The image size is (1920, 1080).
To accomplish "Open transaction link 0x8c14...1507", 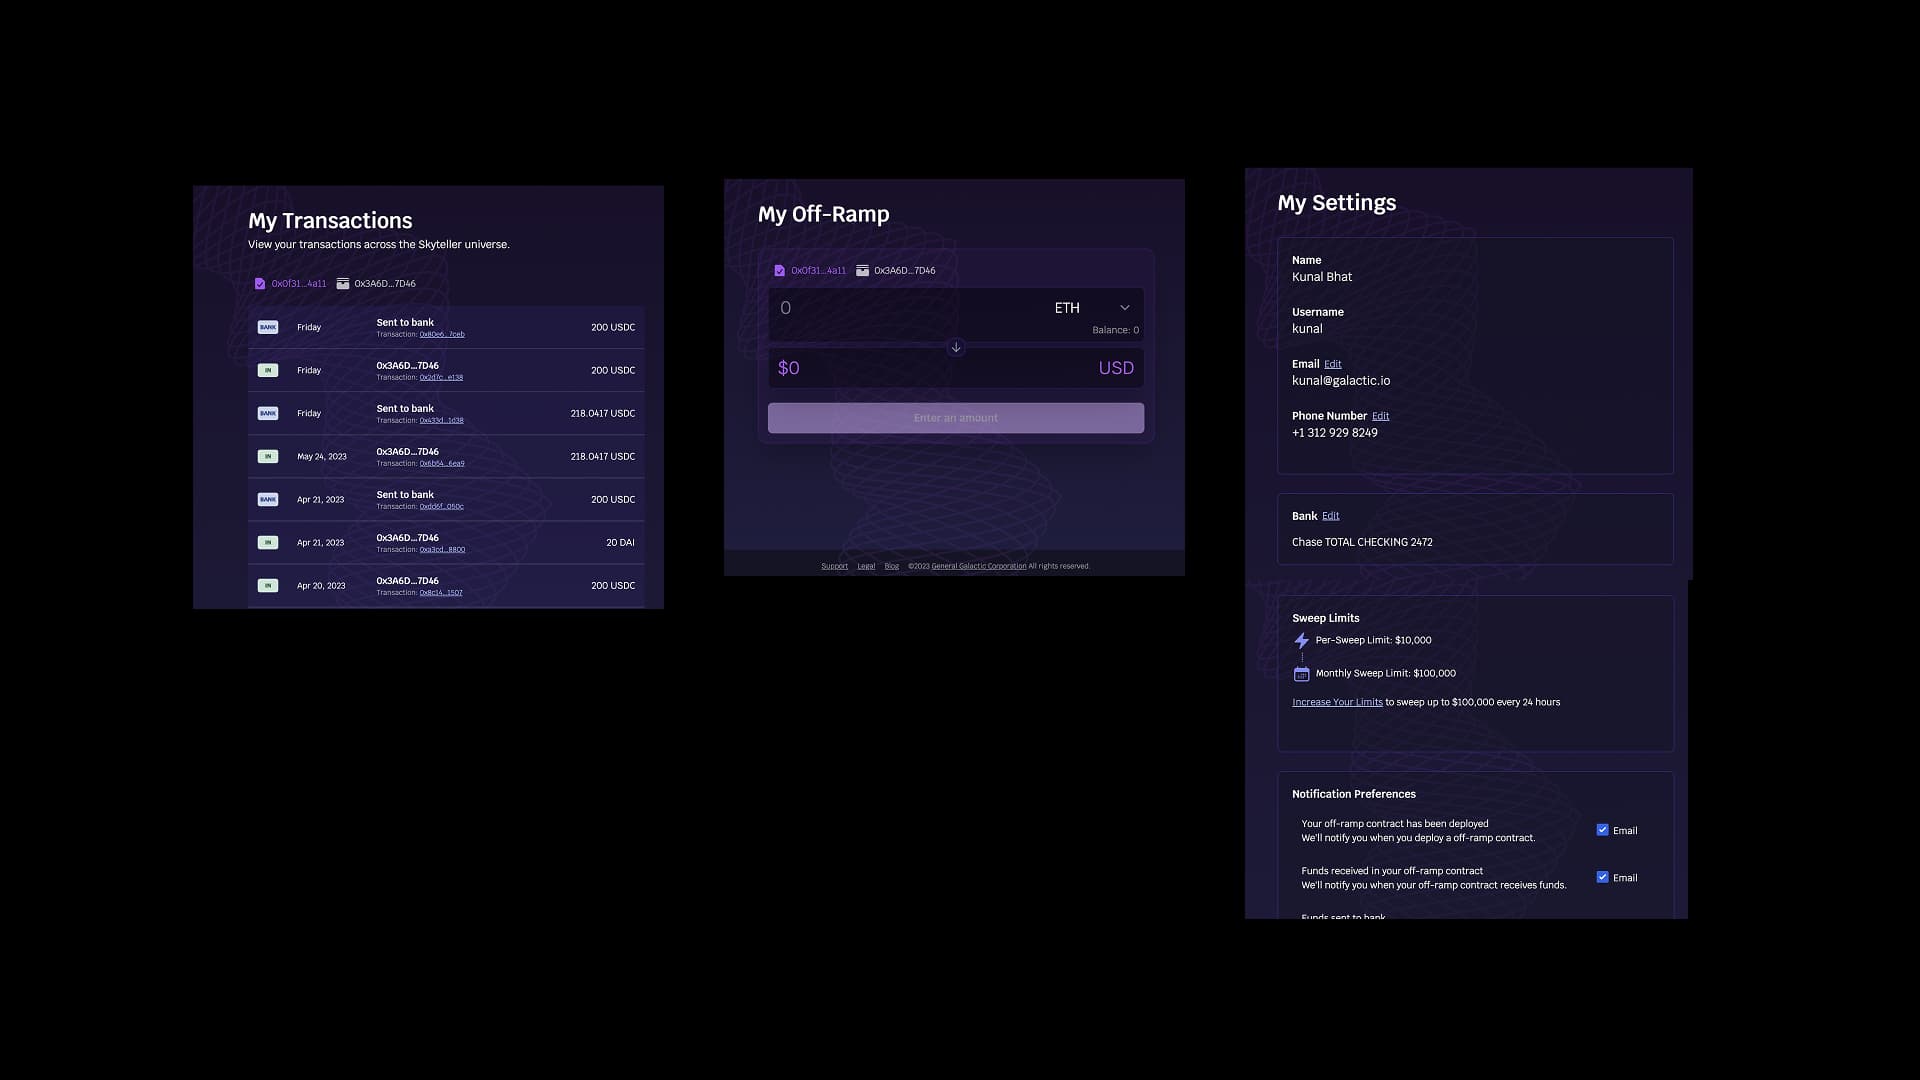I will [440, 592].
